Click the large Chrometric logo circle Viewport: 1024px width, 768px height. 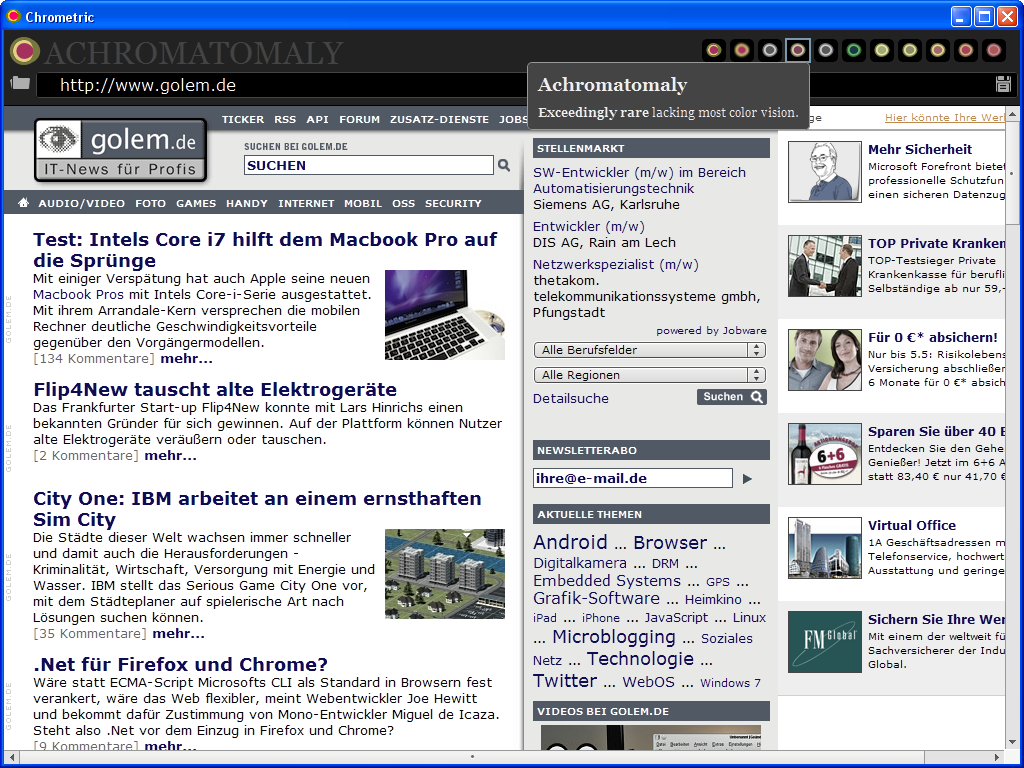pos(24,51)
